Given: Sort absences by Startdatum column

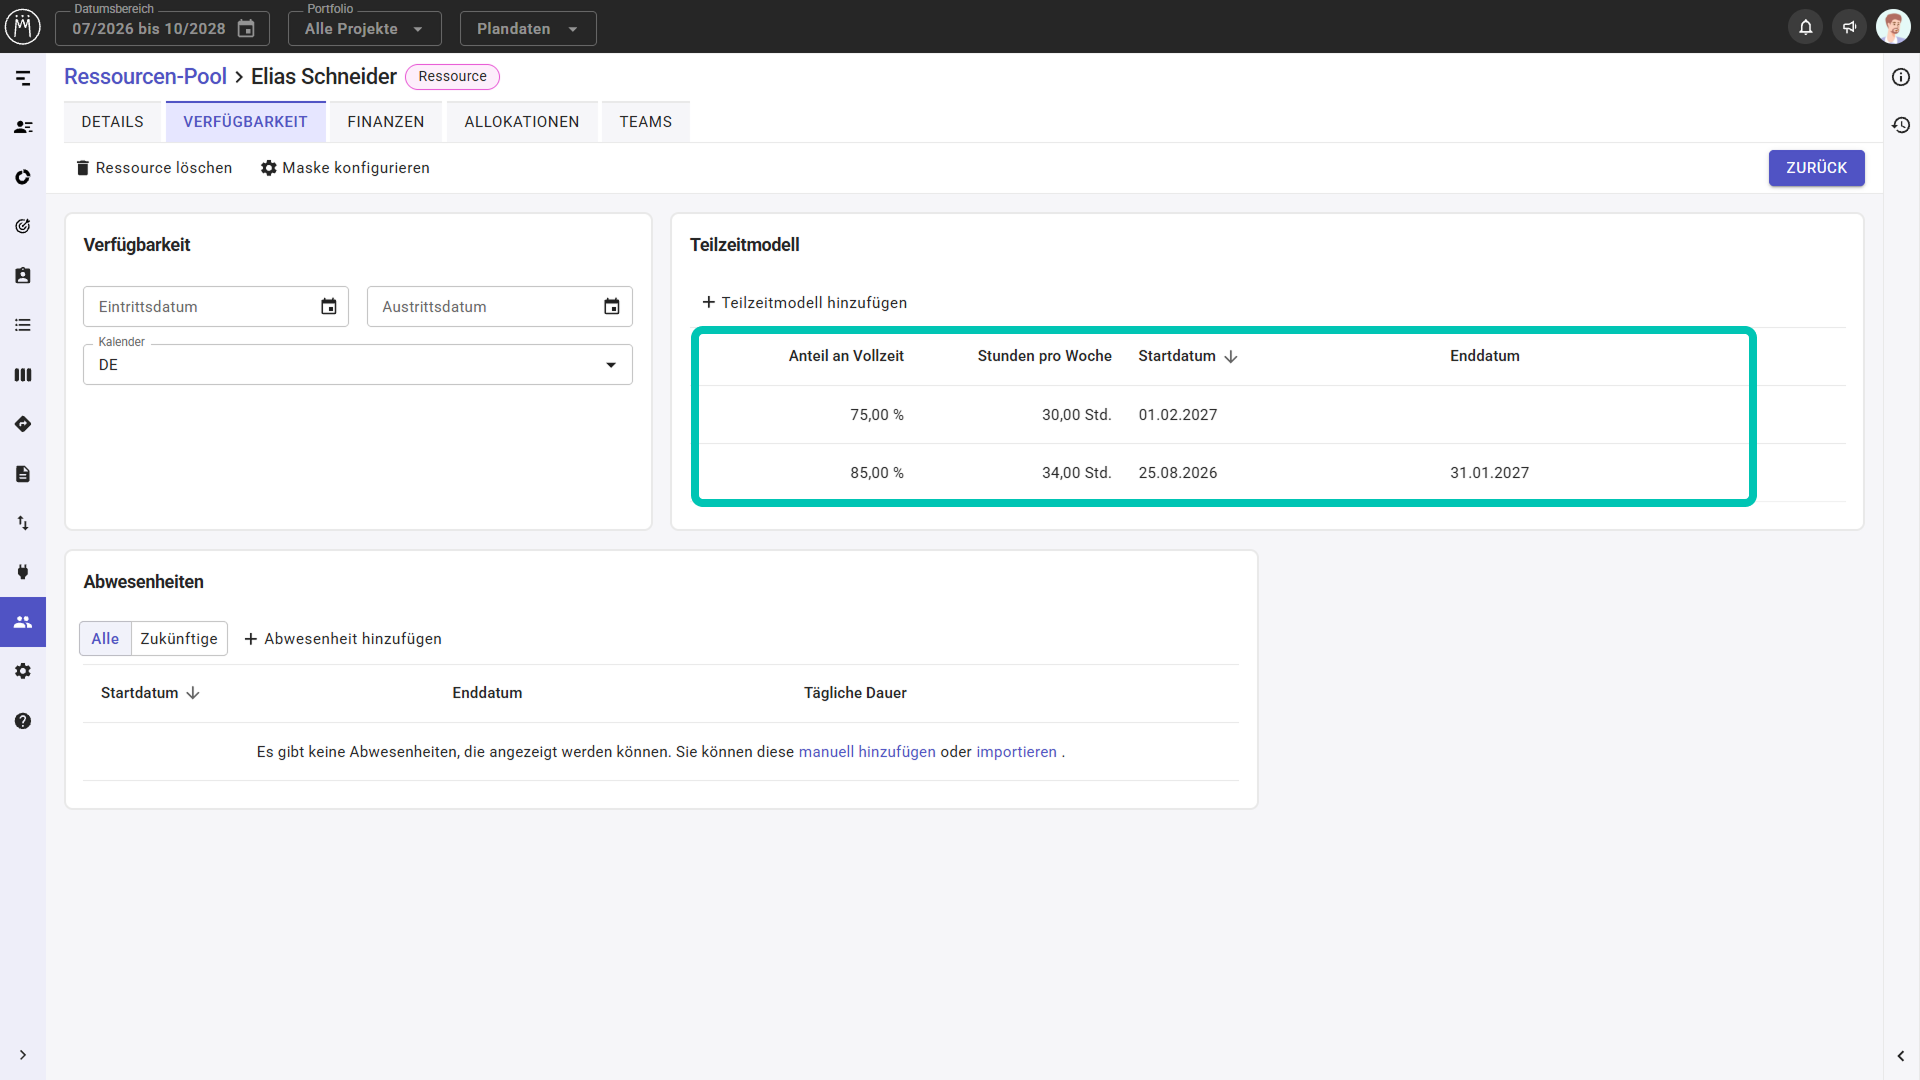Looking at the screenshot, I should [150, 693].
